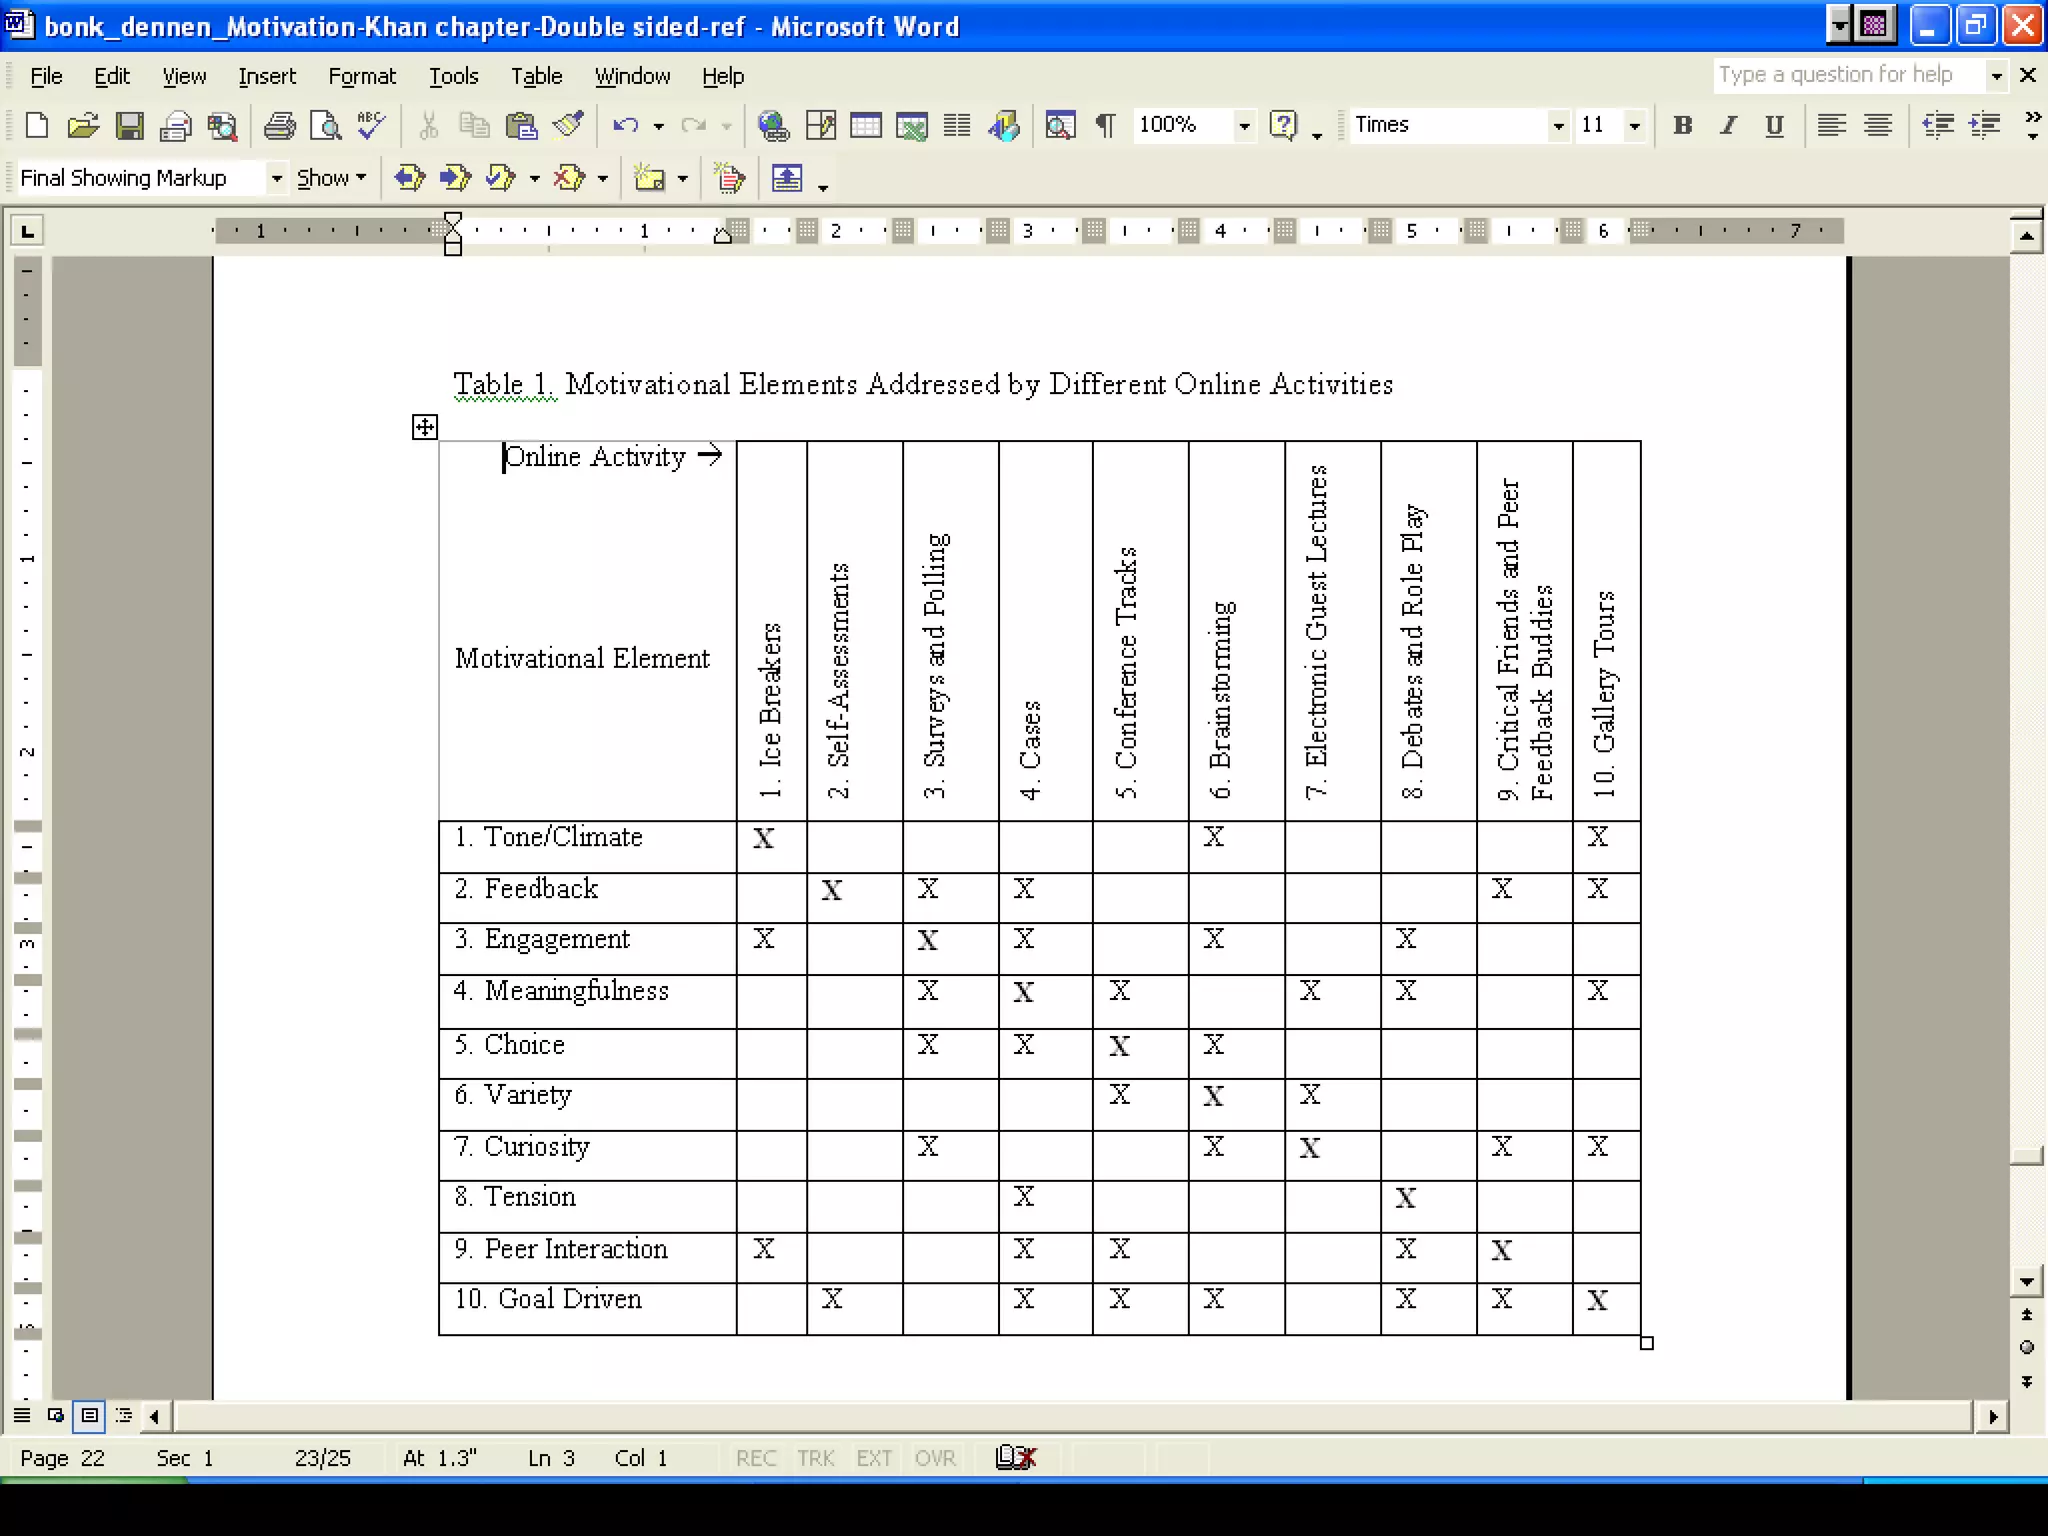Viewport: 2048px width, 1536px height.
Task: Open the Table menu
Action: click(x=536, y=76)
